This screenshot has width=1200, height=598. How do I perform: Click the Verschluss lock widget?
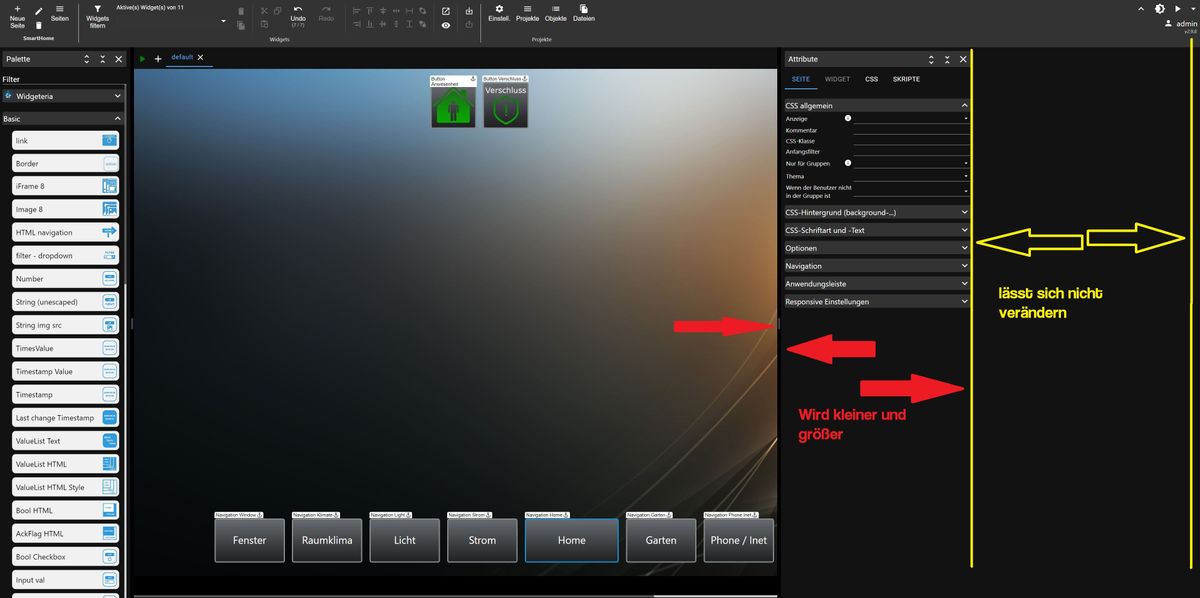(x=505, y=105)
